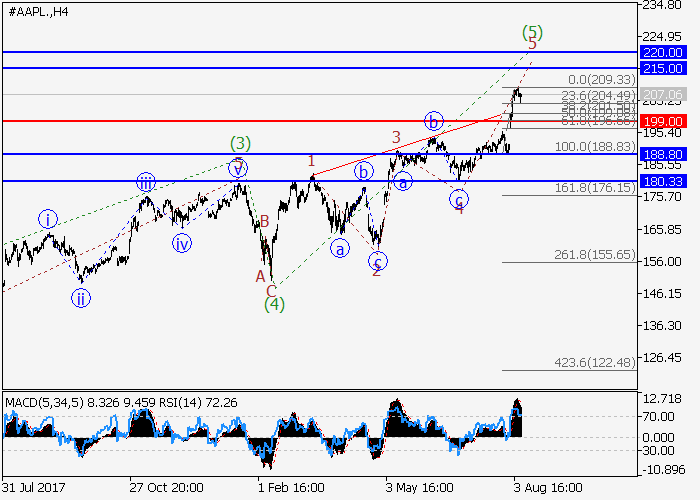Click the 1 Feb 16:00 date label
700x500 pixels.
tap(292, 487)
